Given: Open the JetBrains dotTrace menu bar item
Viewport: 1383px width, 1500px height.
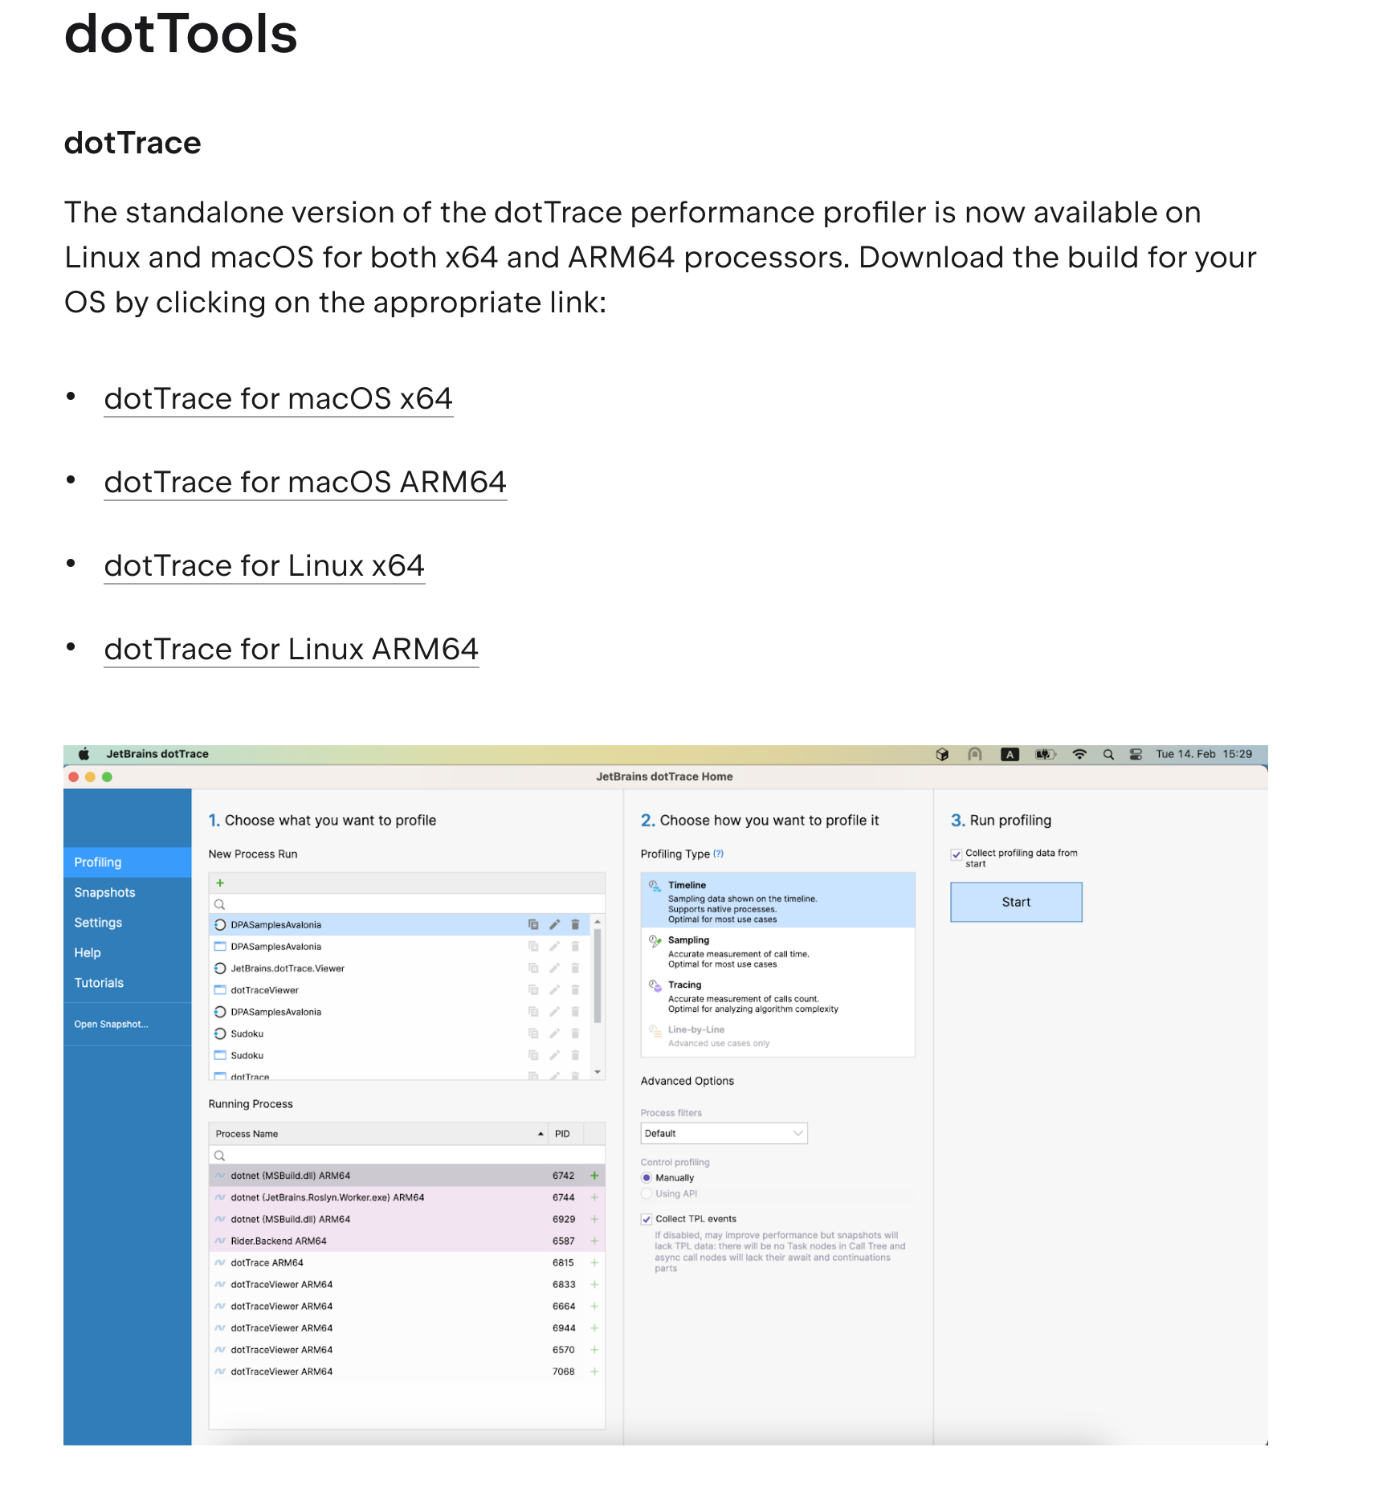Looking at the screenshot, I should (158, 754).
